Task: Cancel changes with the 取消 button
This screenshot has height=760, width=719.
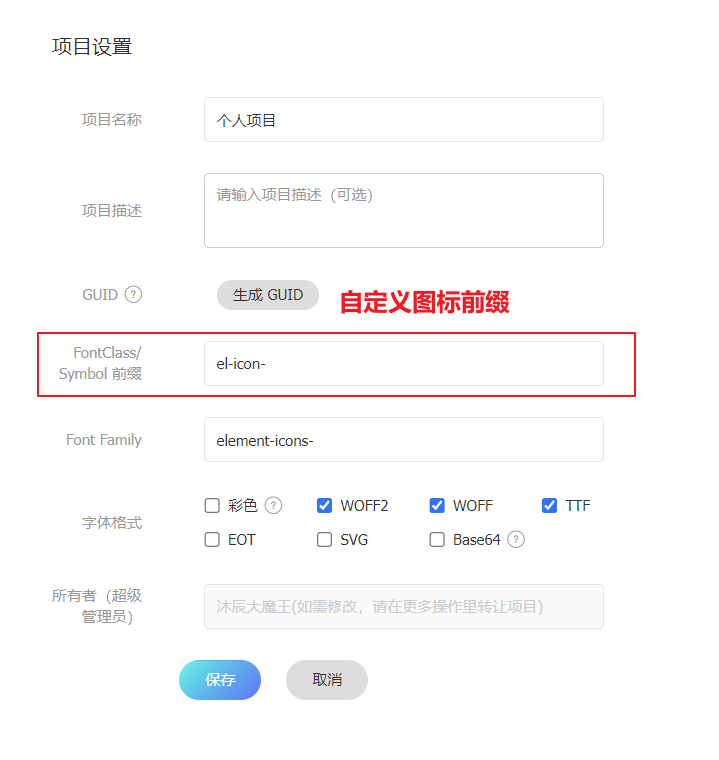Action: point(327,680)
